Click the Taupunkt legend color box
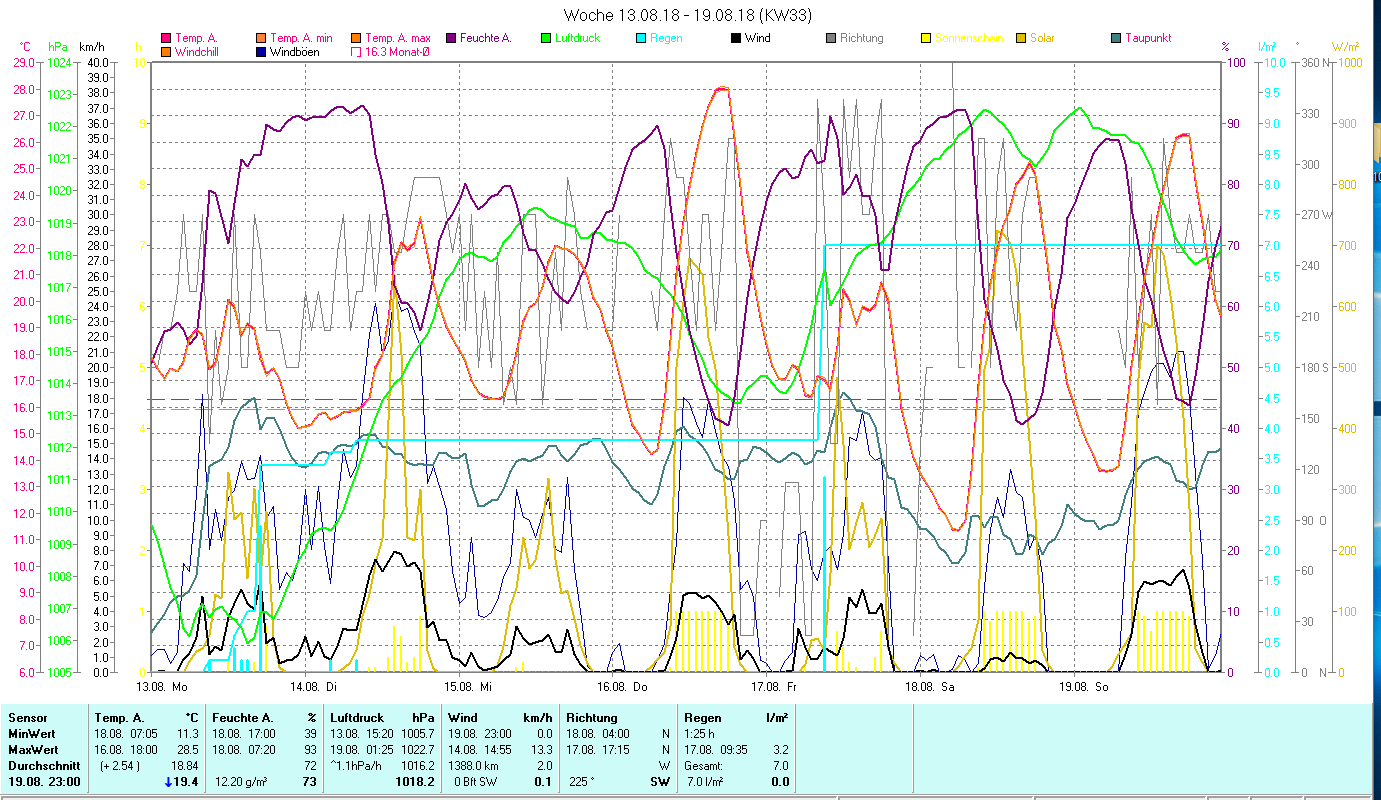The width and height of the screenshot is (1381, 800). pyautogui.click(x=1115, y=38)
